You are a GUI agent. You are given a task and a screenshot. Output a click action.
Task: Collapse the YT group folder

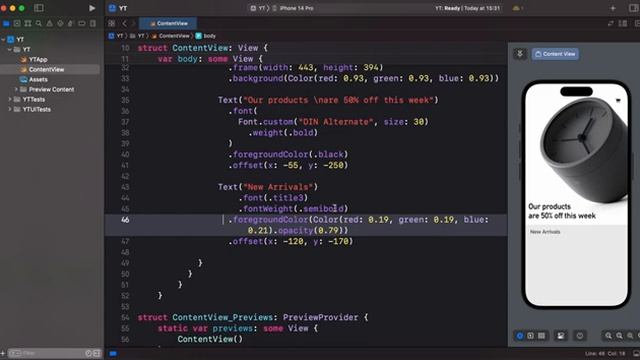tap(9, 49)
